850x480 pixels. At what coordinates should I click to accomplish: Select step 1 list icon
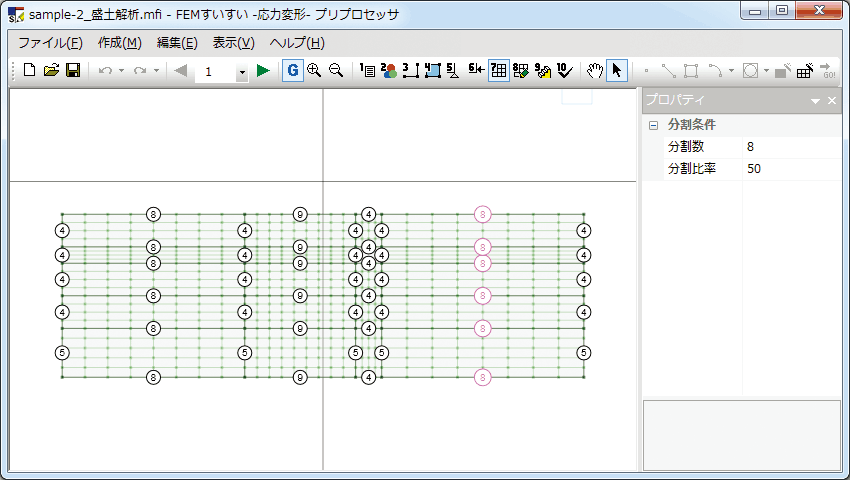368,71
